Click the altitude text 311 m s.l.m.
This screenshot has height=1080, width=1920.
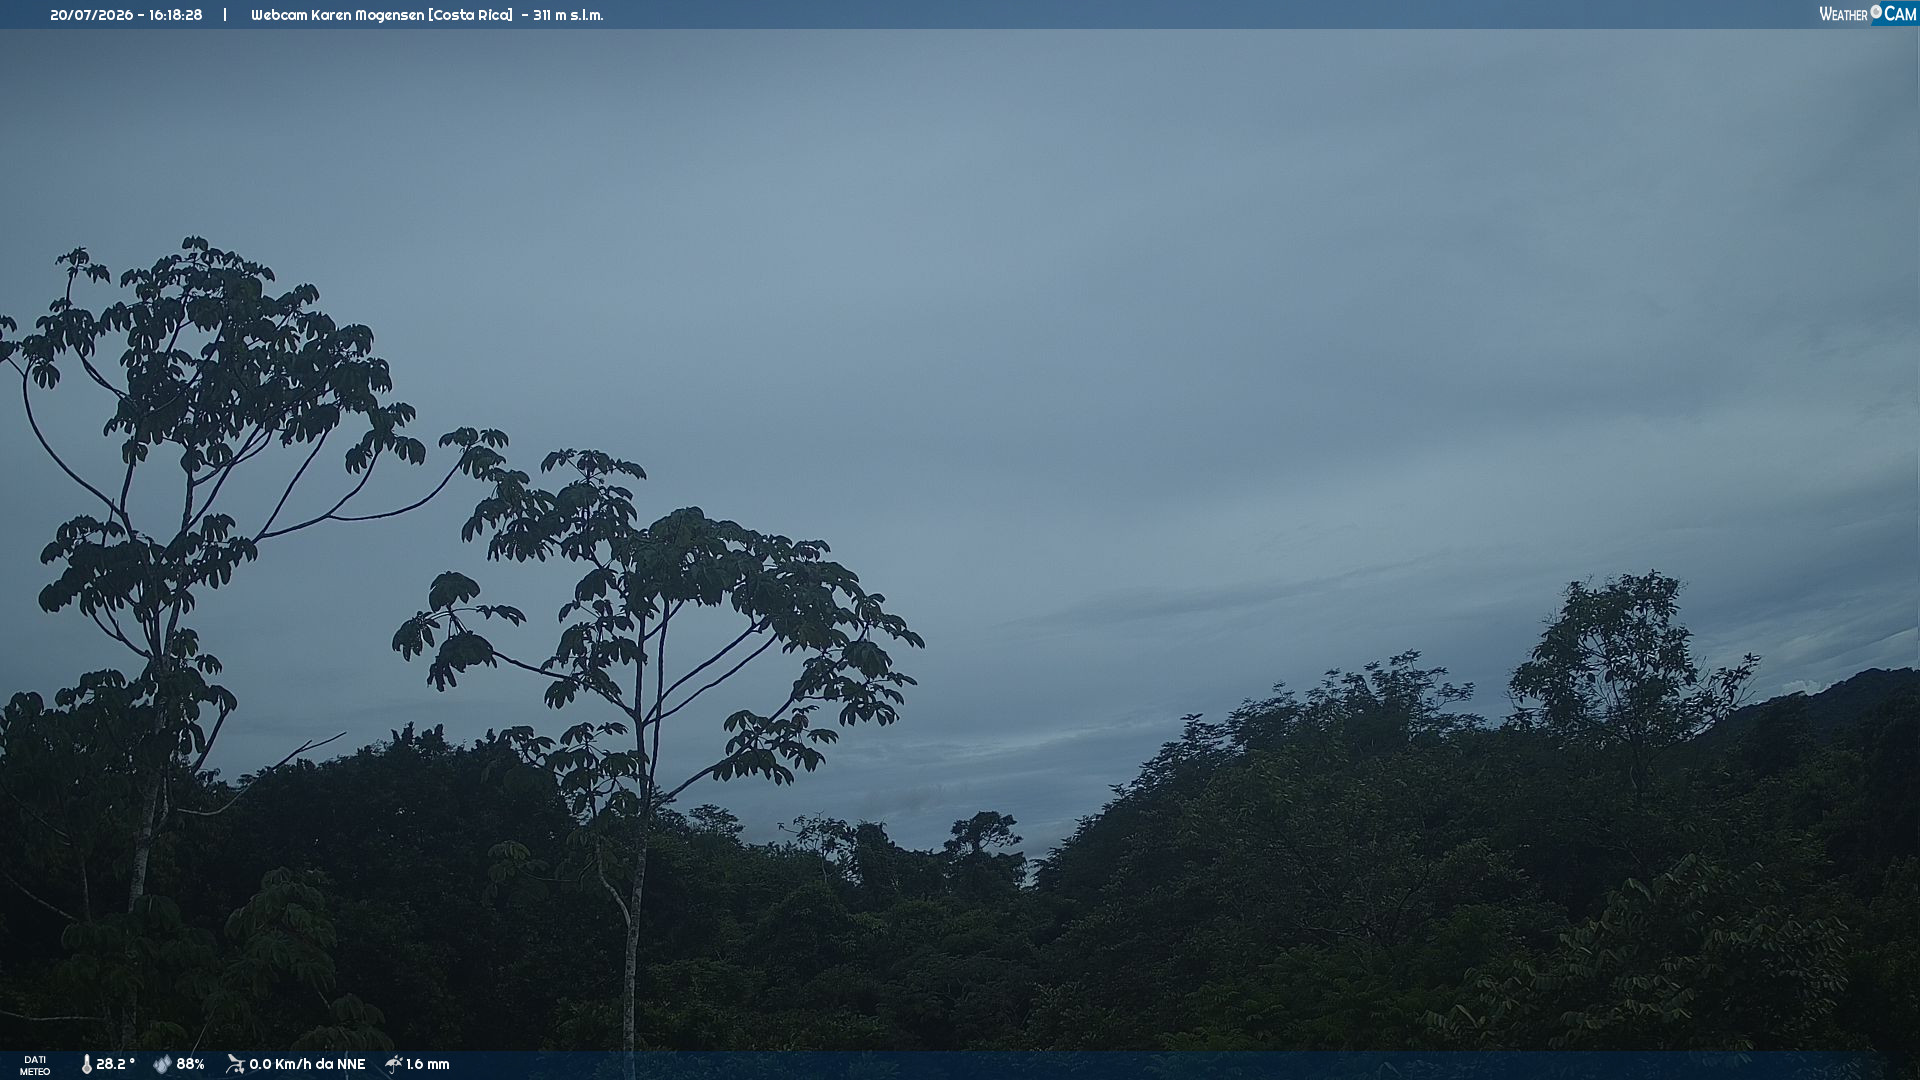coord(568,15)
